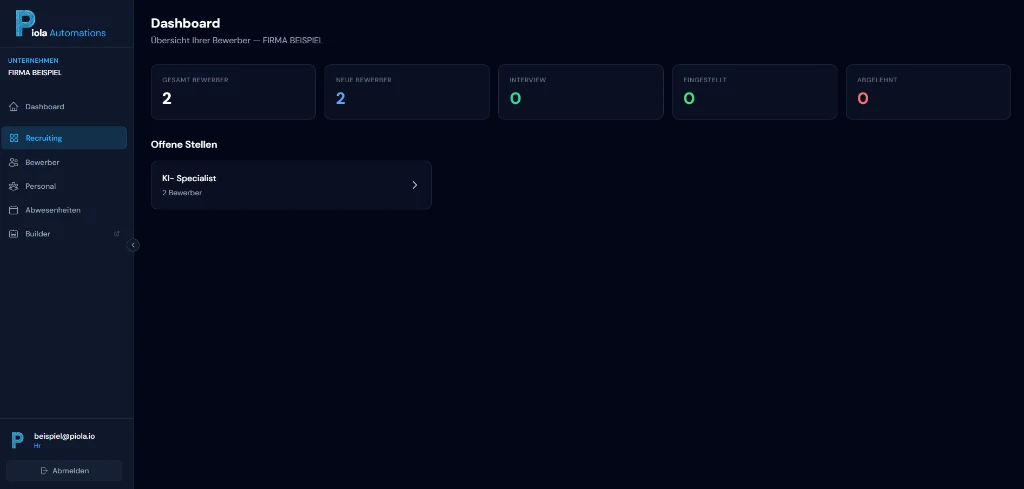This screenshot has height=489, width=1024.
Task: Click the Abwesenheiten calendar icon
Action: pyautogui.click(x=14, y=210)
